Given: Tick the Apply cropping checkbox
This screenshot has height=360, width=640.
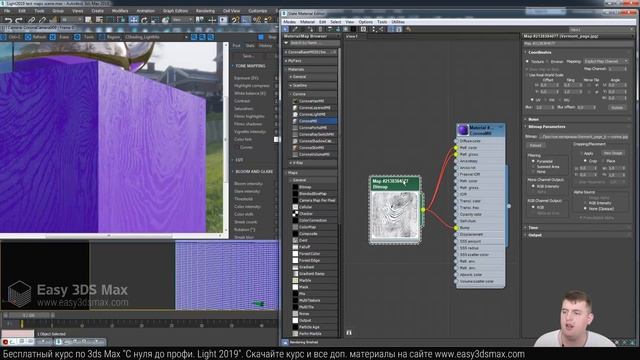Looking at the screenshot, I should point(581,153).
